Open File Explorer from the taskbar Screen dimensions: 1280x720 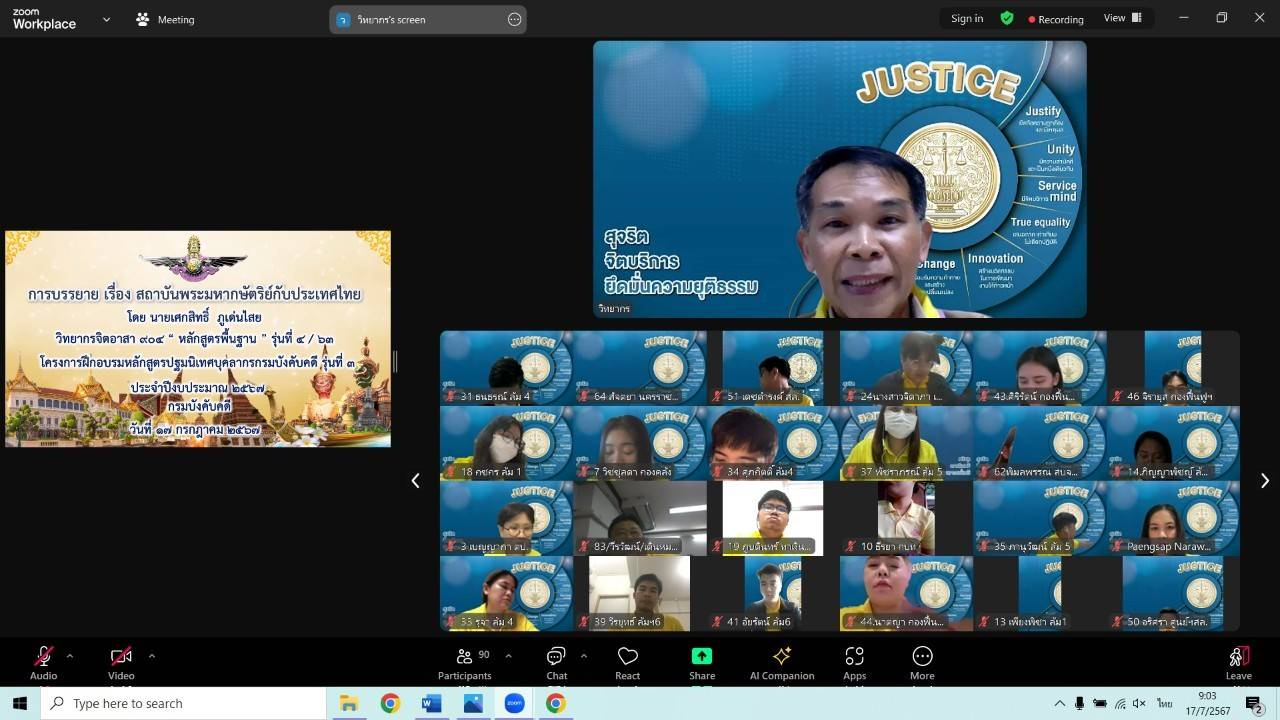click(x=349, y=703)
